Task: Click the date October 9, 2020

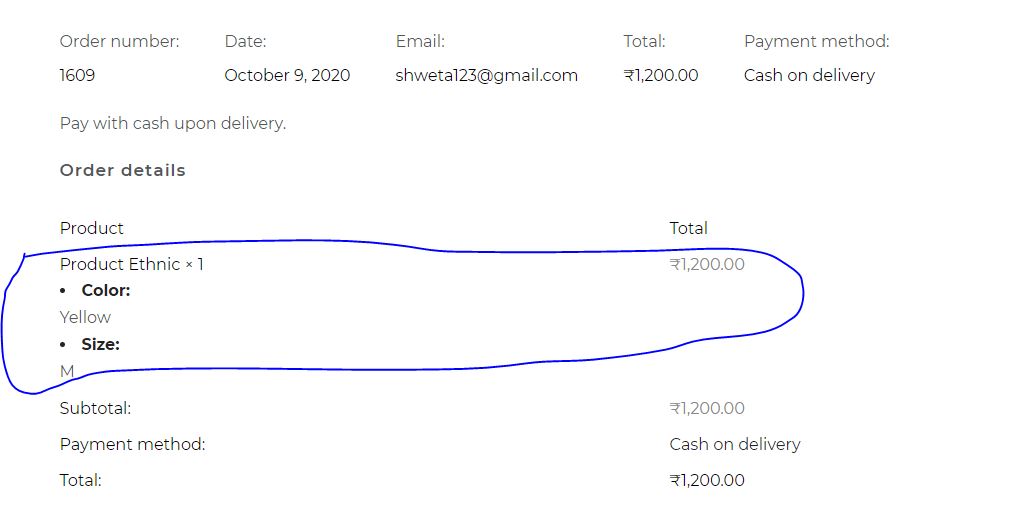Action: click(287, 75)
